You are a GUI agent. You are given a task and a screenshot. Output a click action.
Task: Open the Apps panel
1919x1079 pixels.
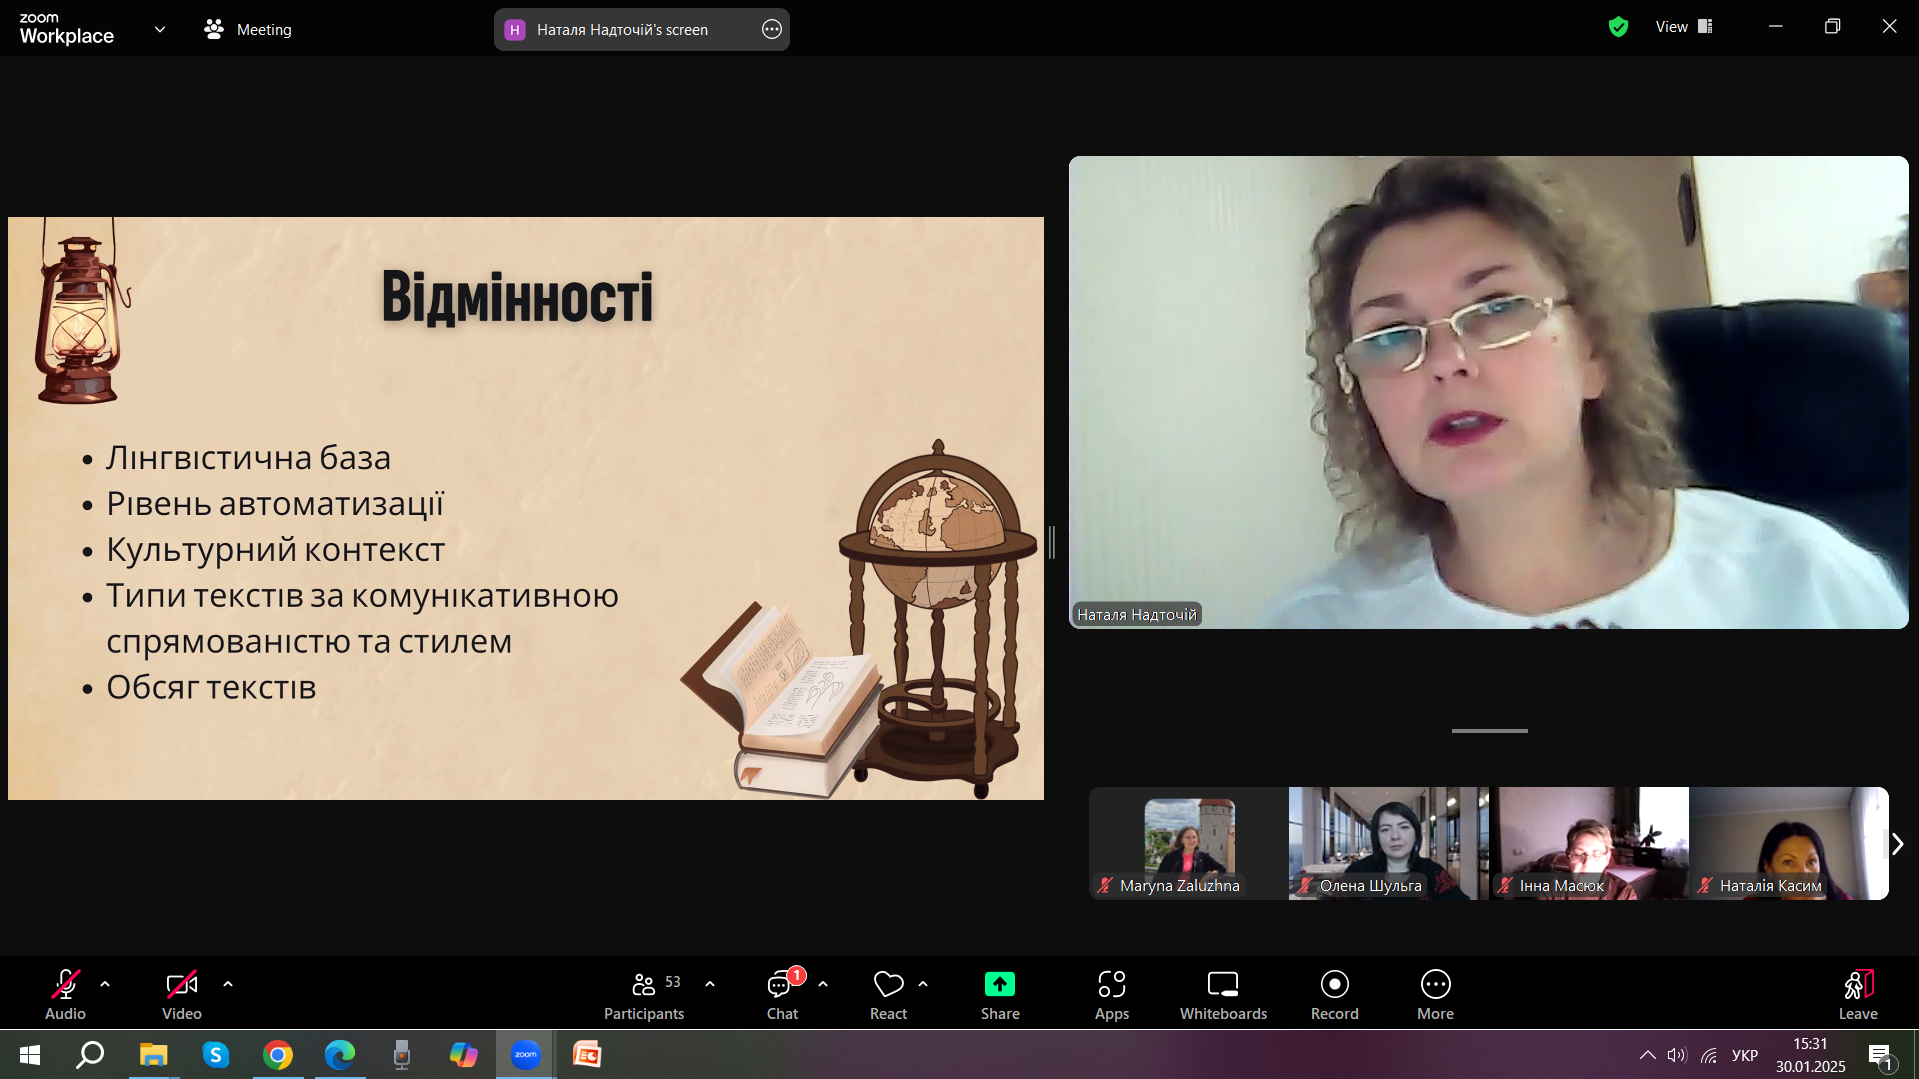pyautogui.click(x=1111, y=995)
